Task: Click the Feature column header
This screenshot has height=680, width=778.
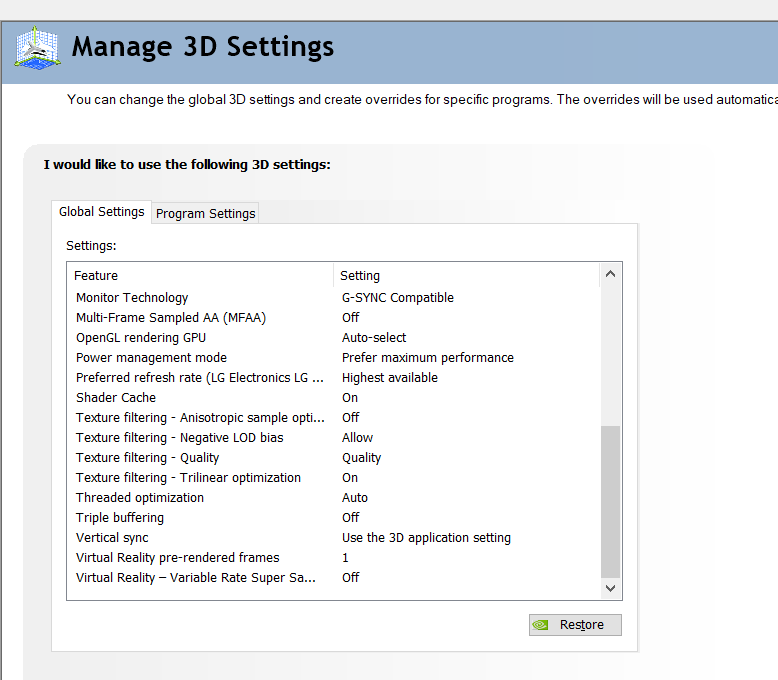Action: coord(96,275)
